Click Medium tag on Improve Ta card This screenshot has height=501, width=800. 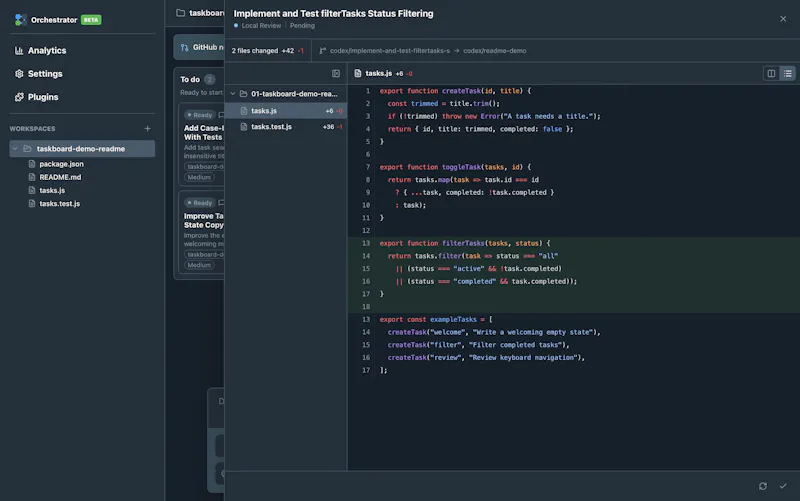(199, 265)
